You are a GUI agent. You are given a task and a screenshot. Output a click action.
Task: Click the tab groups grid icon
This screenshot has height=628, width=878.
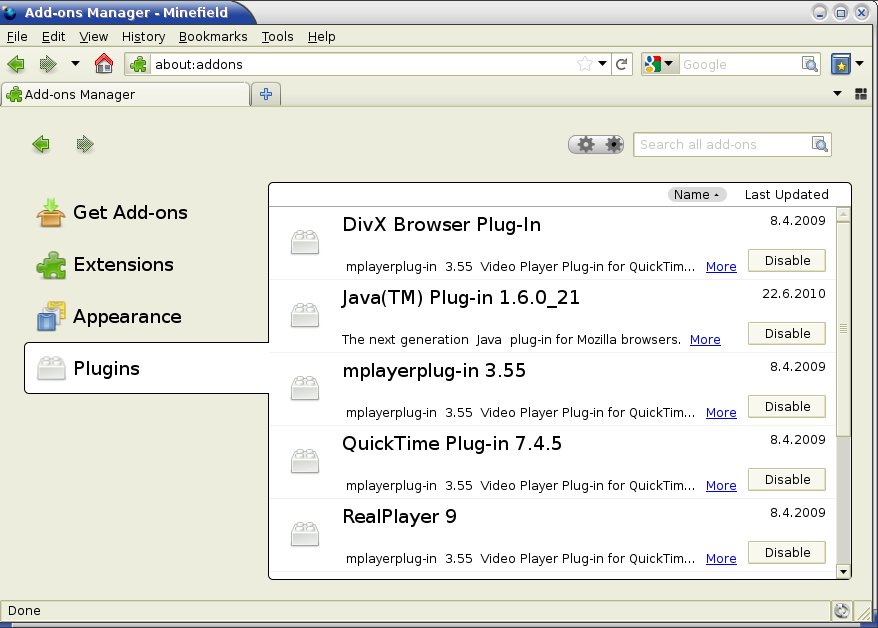coord(861,93)
